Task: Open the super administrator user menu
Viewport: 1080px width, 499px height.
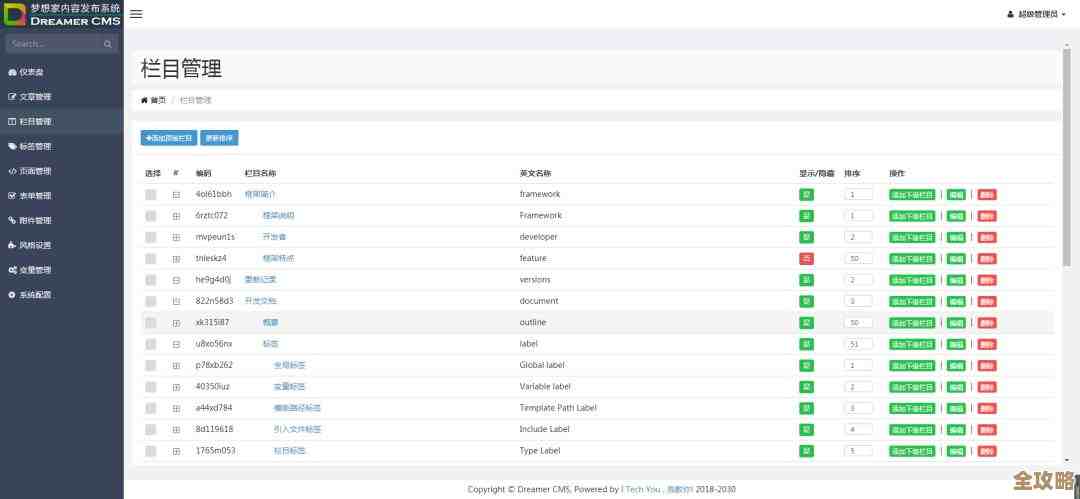Action: tap(1039, 14)
